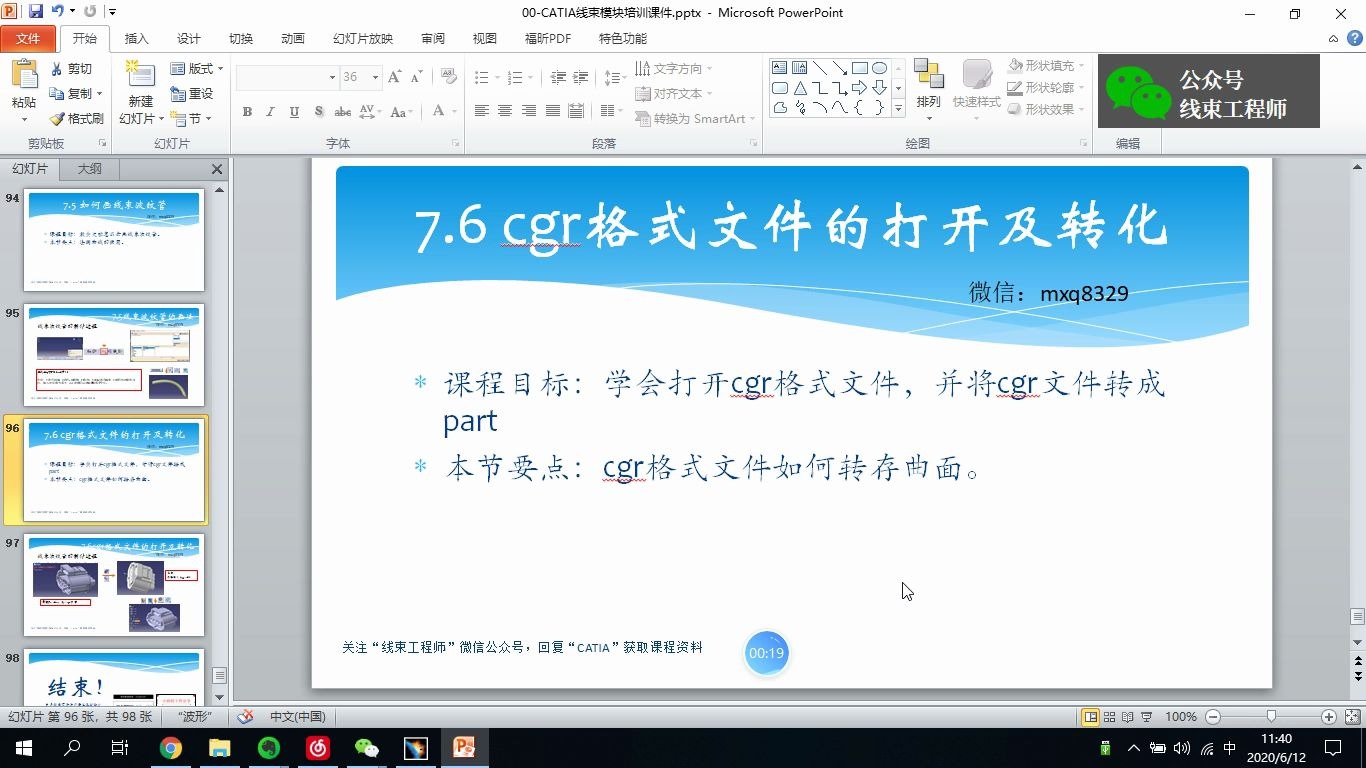The height and width of the screenshot is (768, 1366).
Task: Decrease font size with the small A icon
Action: 417,77
